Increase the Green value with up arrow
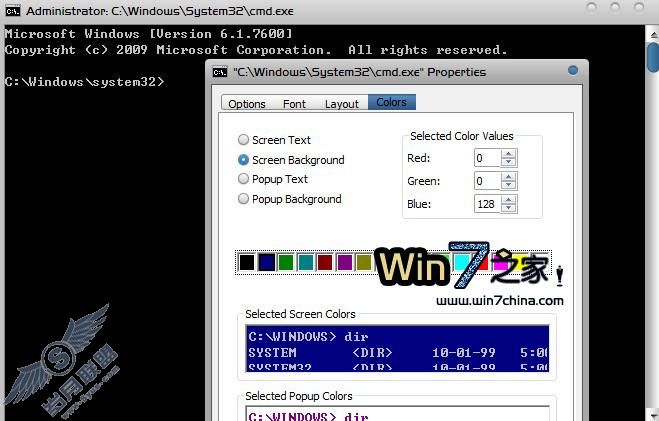Viewport: 659px width, 421px height. (509, 177)
